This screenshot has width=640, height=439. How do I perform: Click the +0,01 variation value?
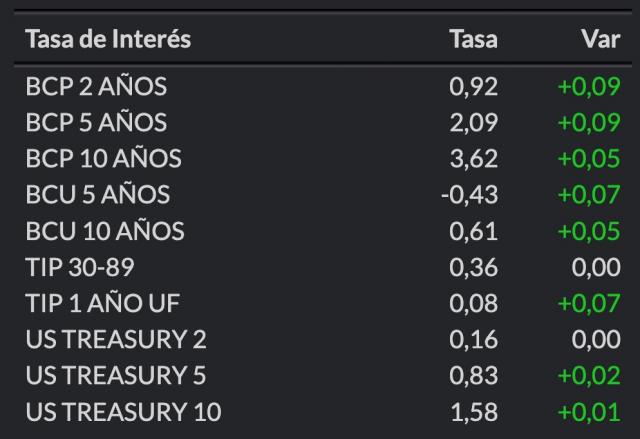coord(589,411)
